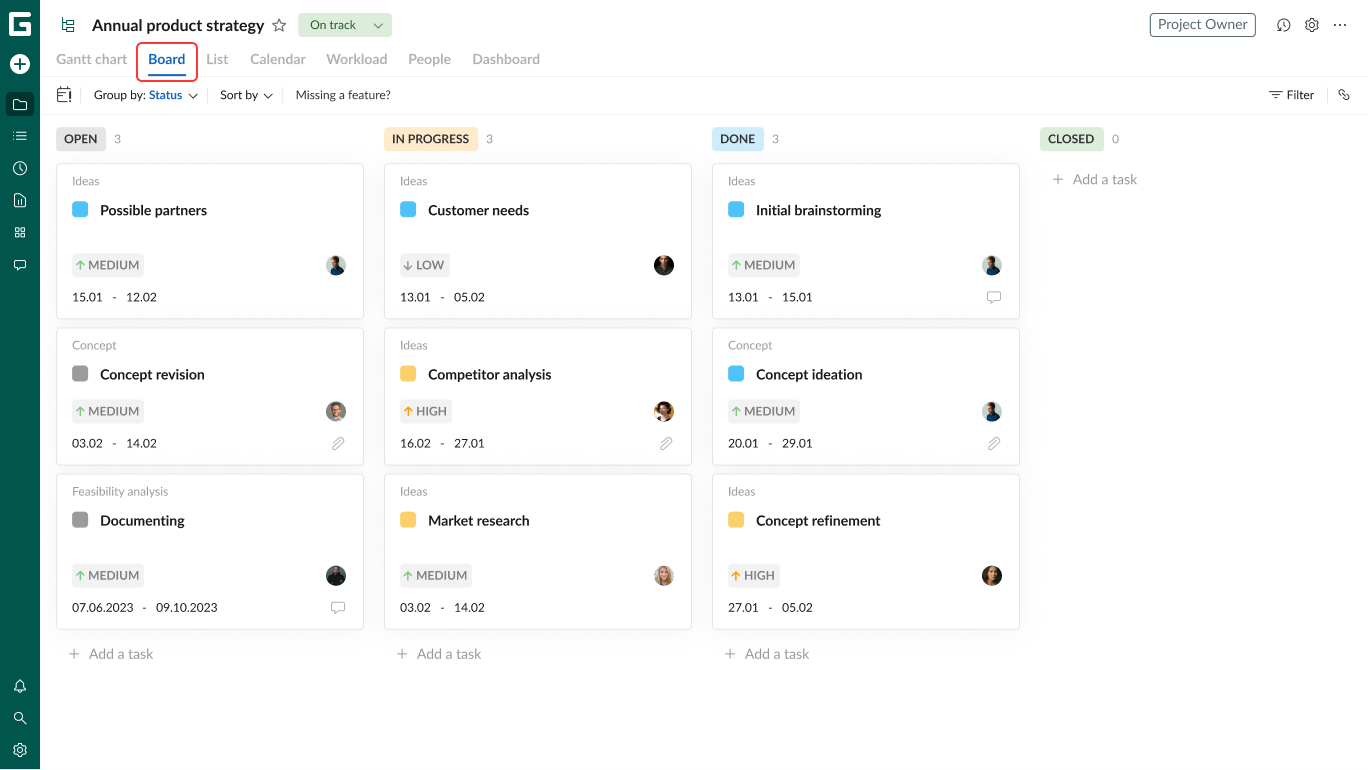Open the Comments hub icon in sidebar
This screenshot has height=770, width=1368.
point(20,264)
